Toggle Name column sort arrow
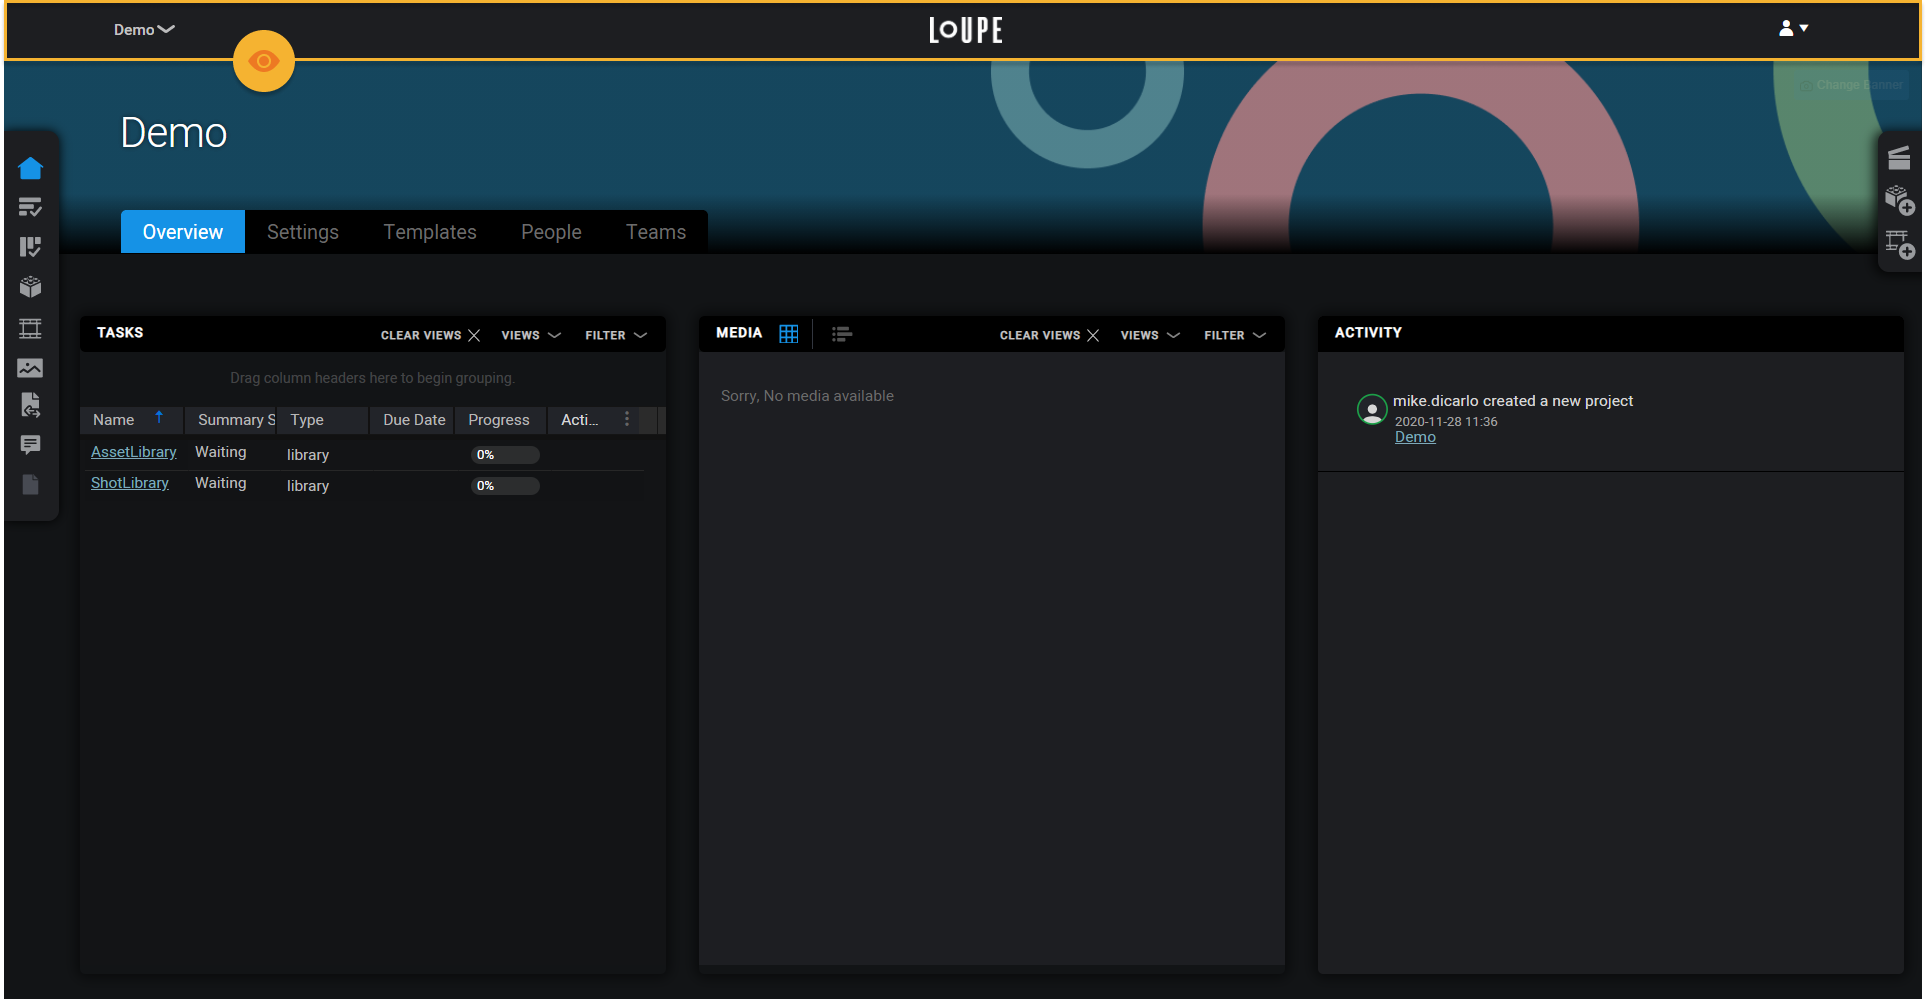Screen dimensions: 1926x999 pos(159,418)
